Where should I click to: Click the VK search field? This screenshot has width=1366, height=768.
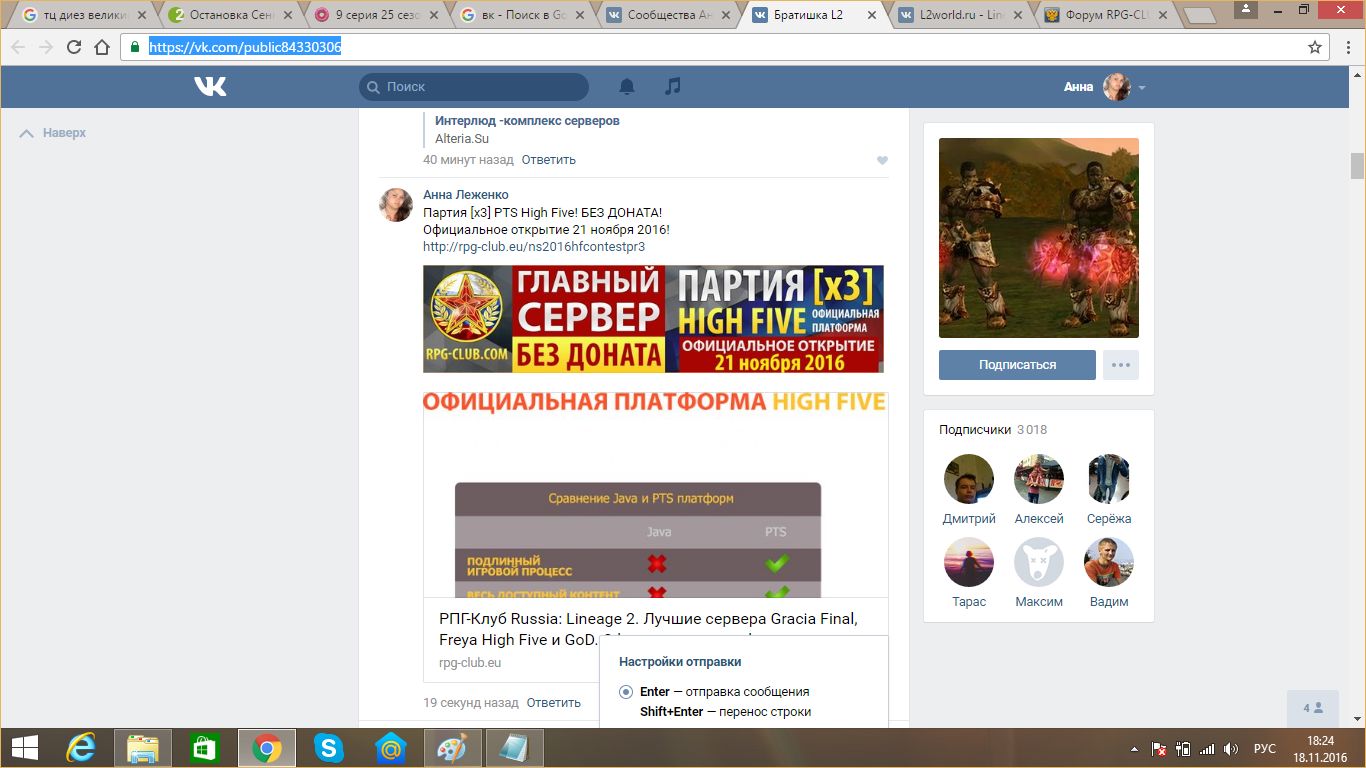(x=474, y=87)
